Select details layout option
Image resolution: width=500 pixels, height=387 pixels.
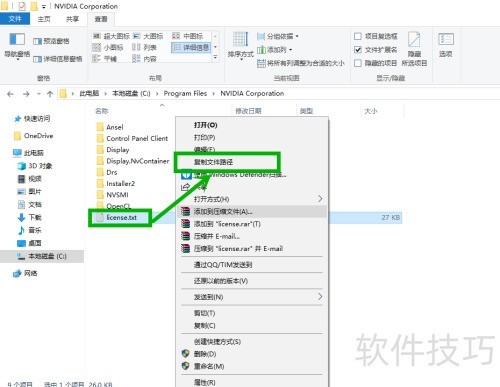pyautogui.click(x=191, y=47)
